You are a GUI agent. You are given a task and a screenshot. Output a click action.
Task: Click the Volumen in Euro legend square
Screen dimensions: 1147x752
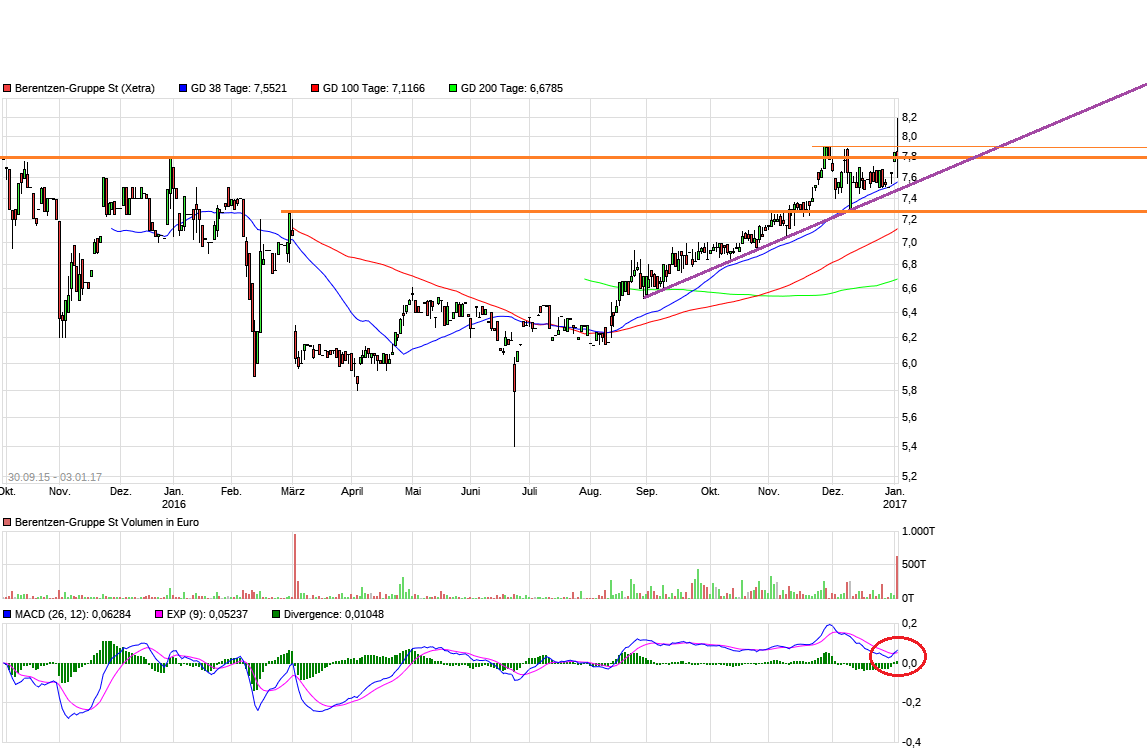tap(7, 522)
